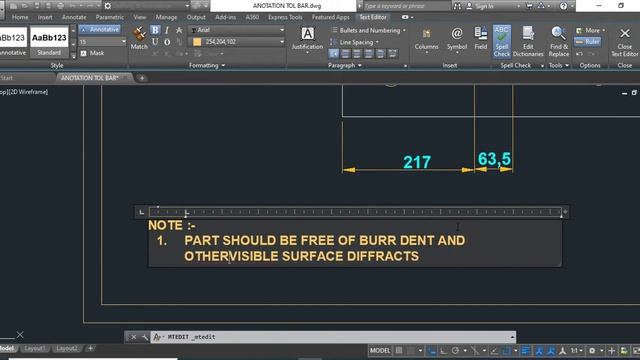This screenshot has height=360, width=640.
Task: Select center paragraph alignment icon
Action: [x=357, y=53]
